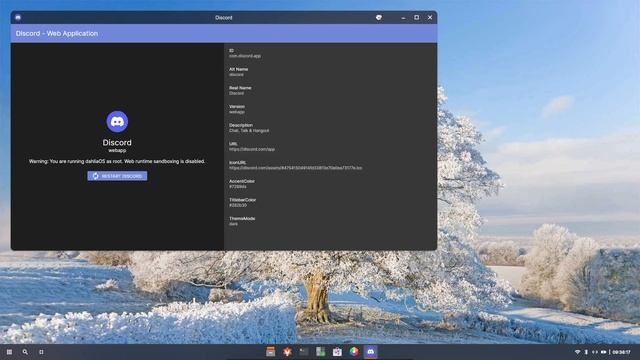
Task: Open the app launcher grid on taskbar
Action: [9, 352]
